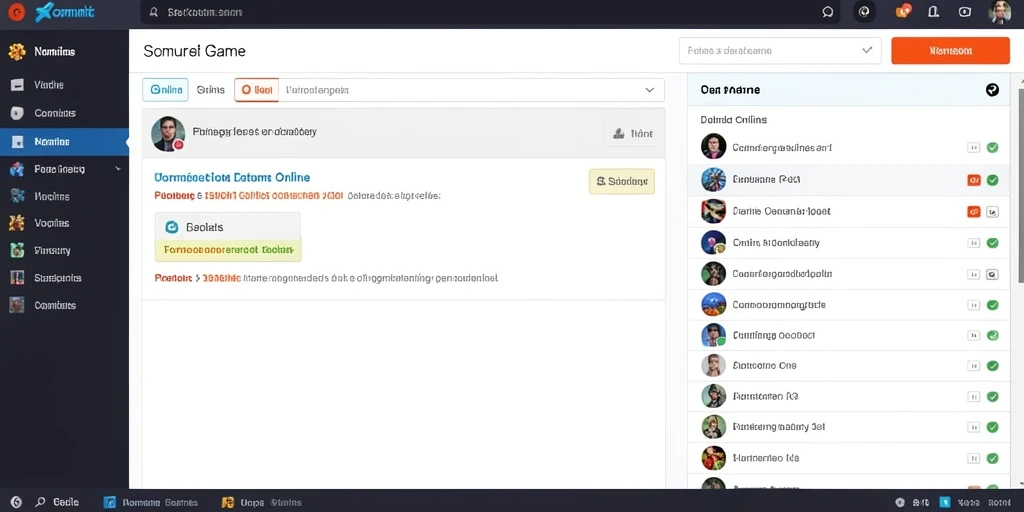The width and height of the screenshot is (1024, 512).
Task: Open the blue post title ending in Online
Action: [232, 177]
